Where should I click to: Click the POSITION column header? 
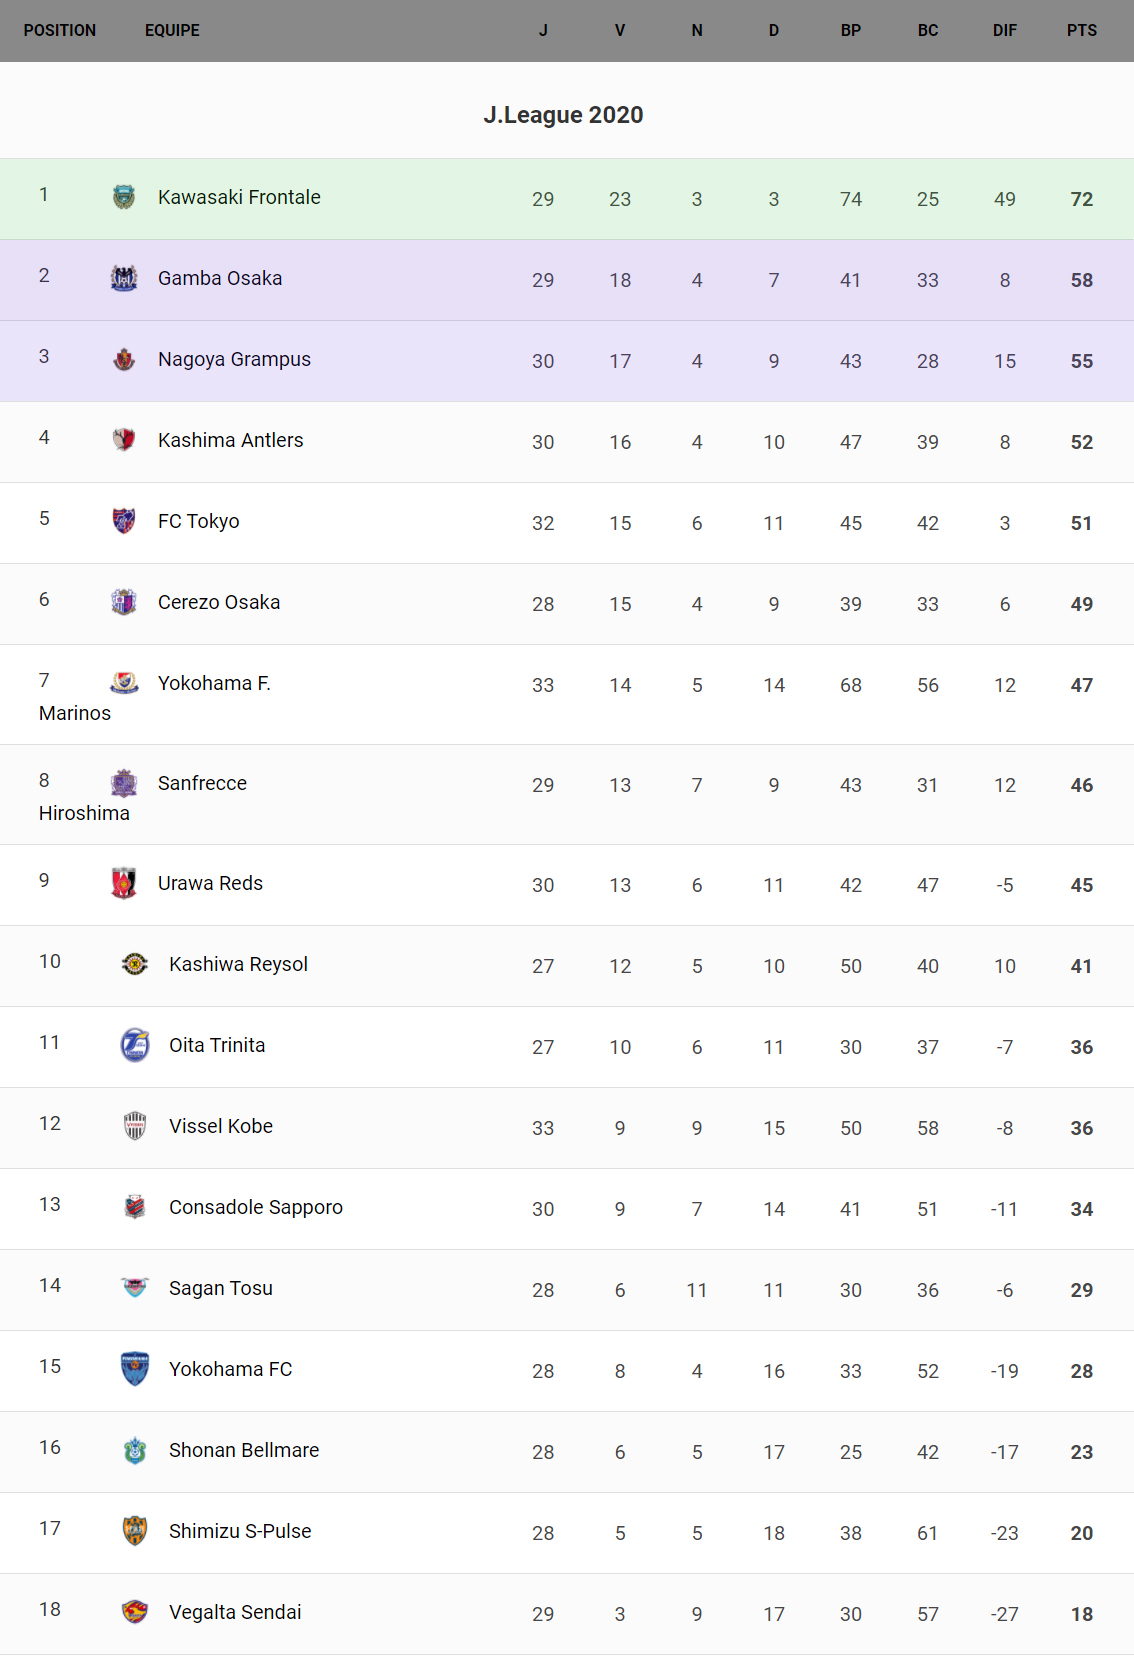(x=60, y=30)
